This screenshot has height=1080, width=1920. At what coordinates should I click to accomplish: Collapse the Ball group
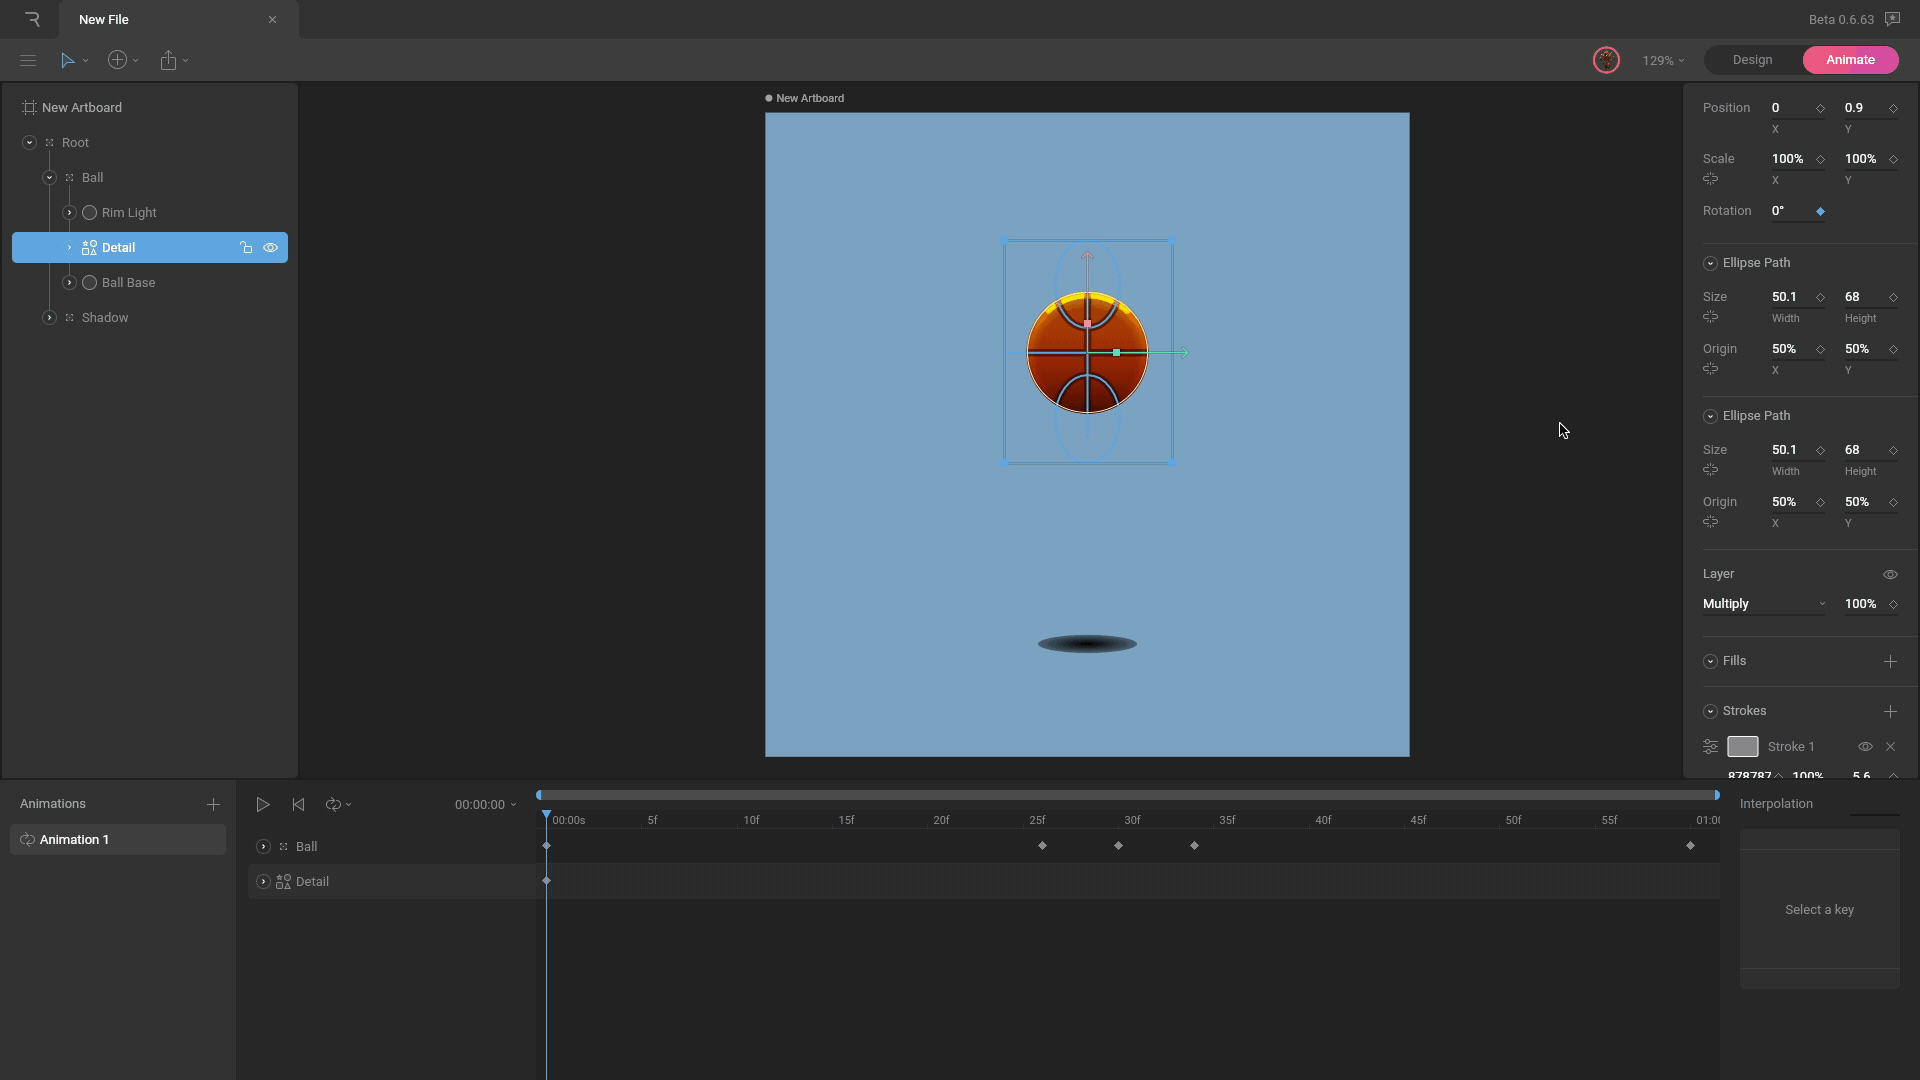[49, 178]
